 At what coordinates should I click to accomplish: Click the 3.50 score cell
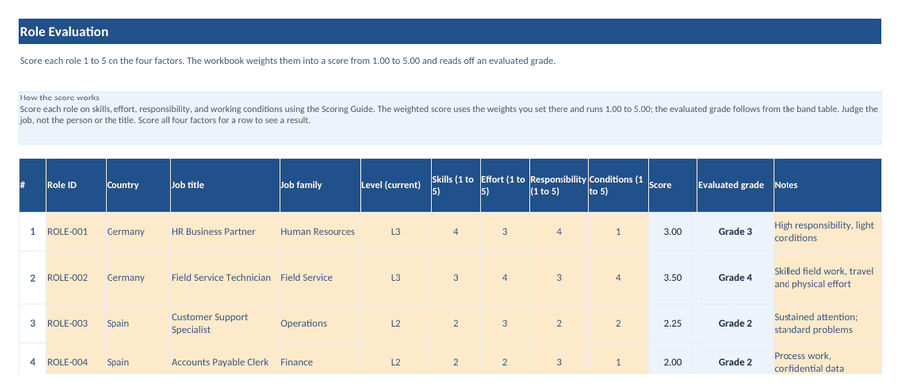point(673,278)
